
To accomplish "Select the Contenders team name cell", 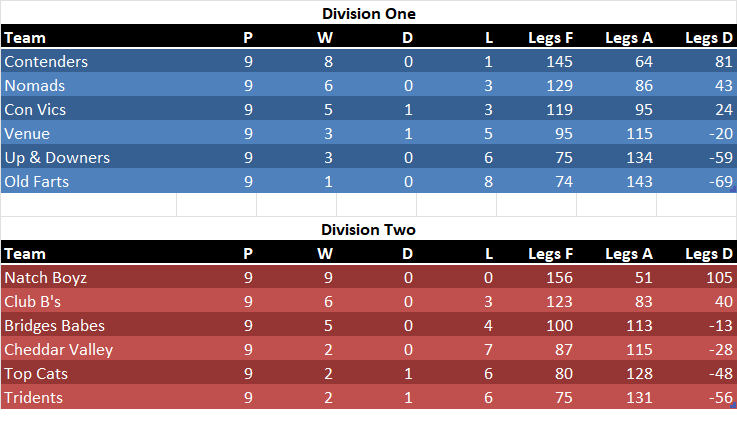I will (46, 62).
